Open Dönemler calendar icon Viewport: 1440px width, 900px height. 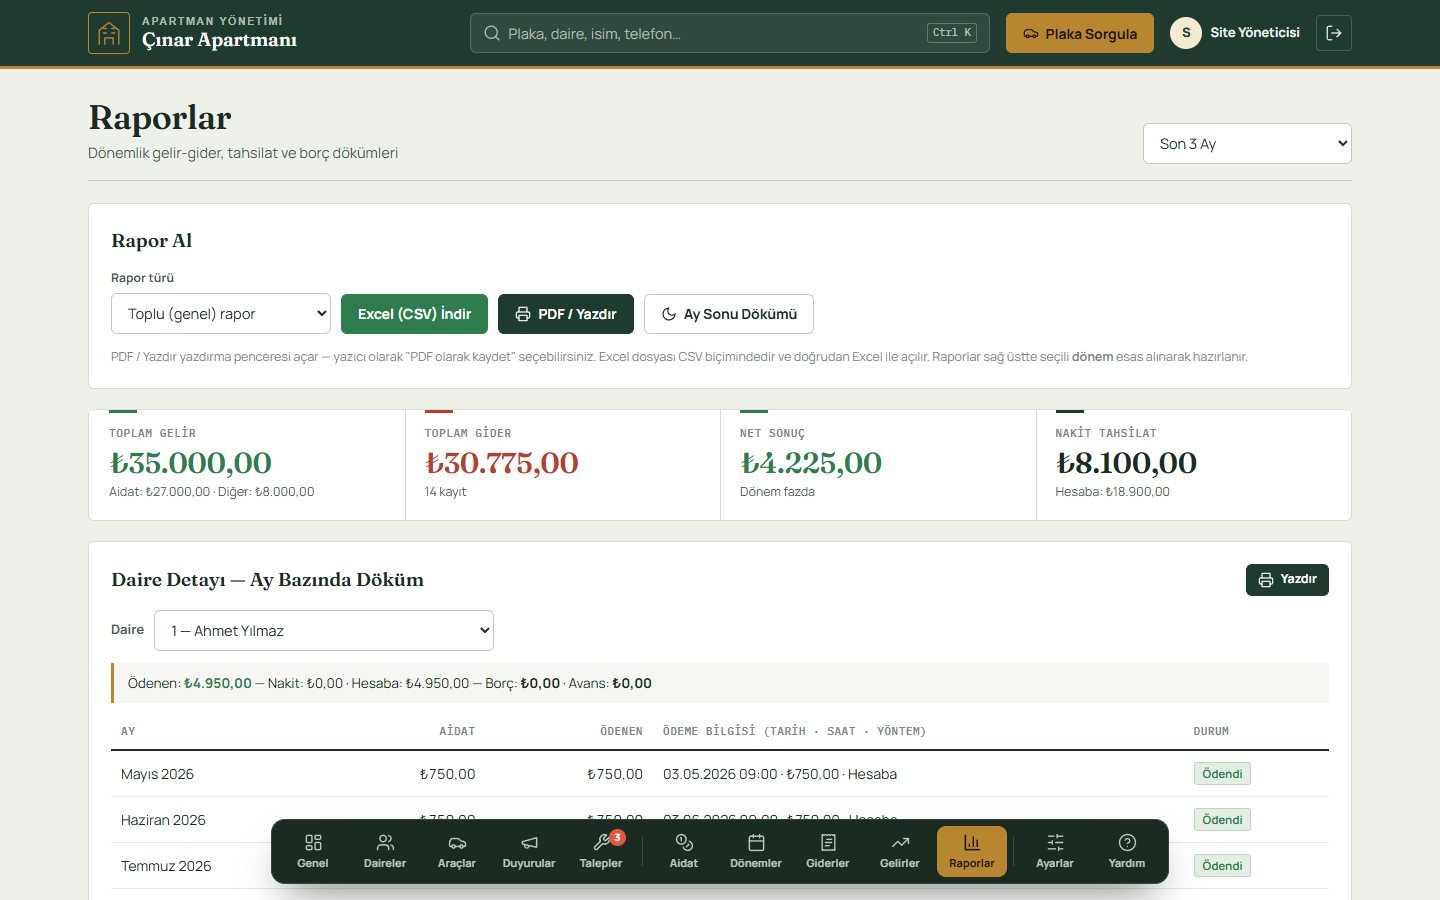coord(756,851)
